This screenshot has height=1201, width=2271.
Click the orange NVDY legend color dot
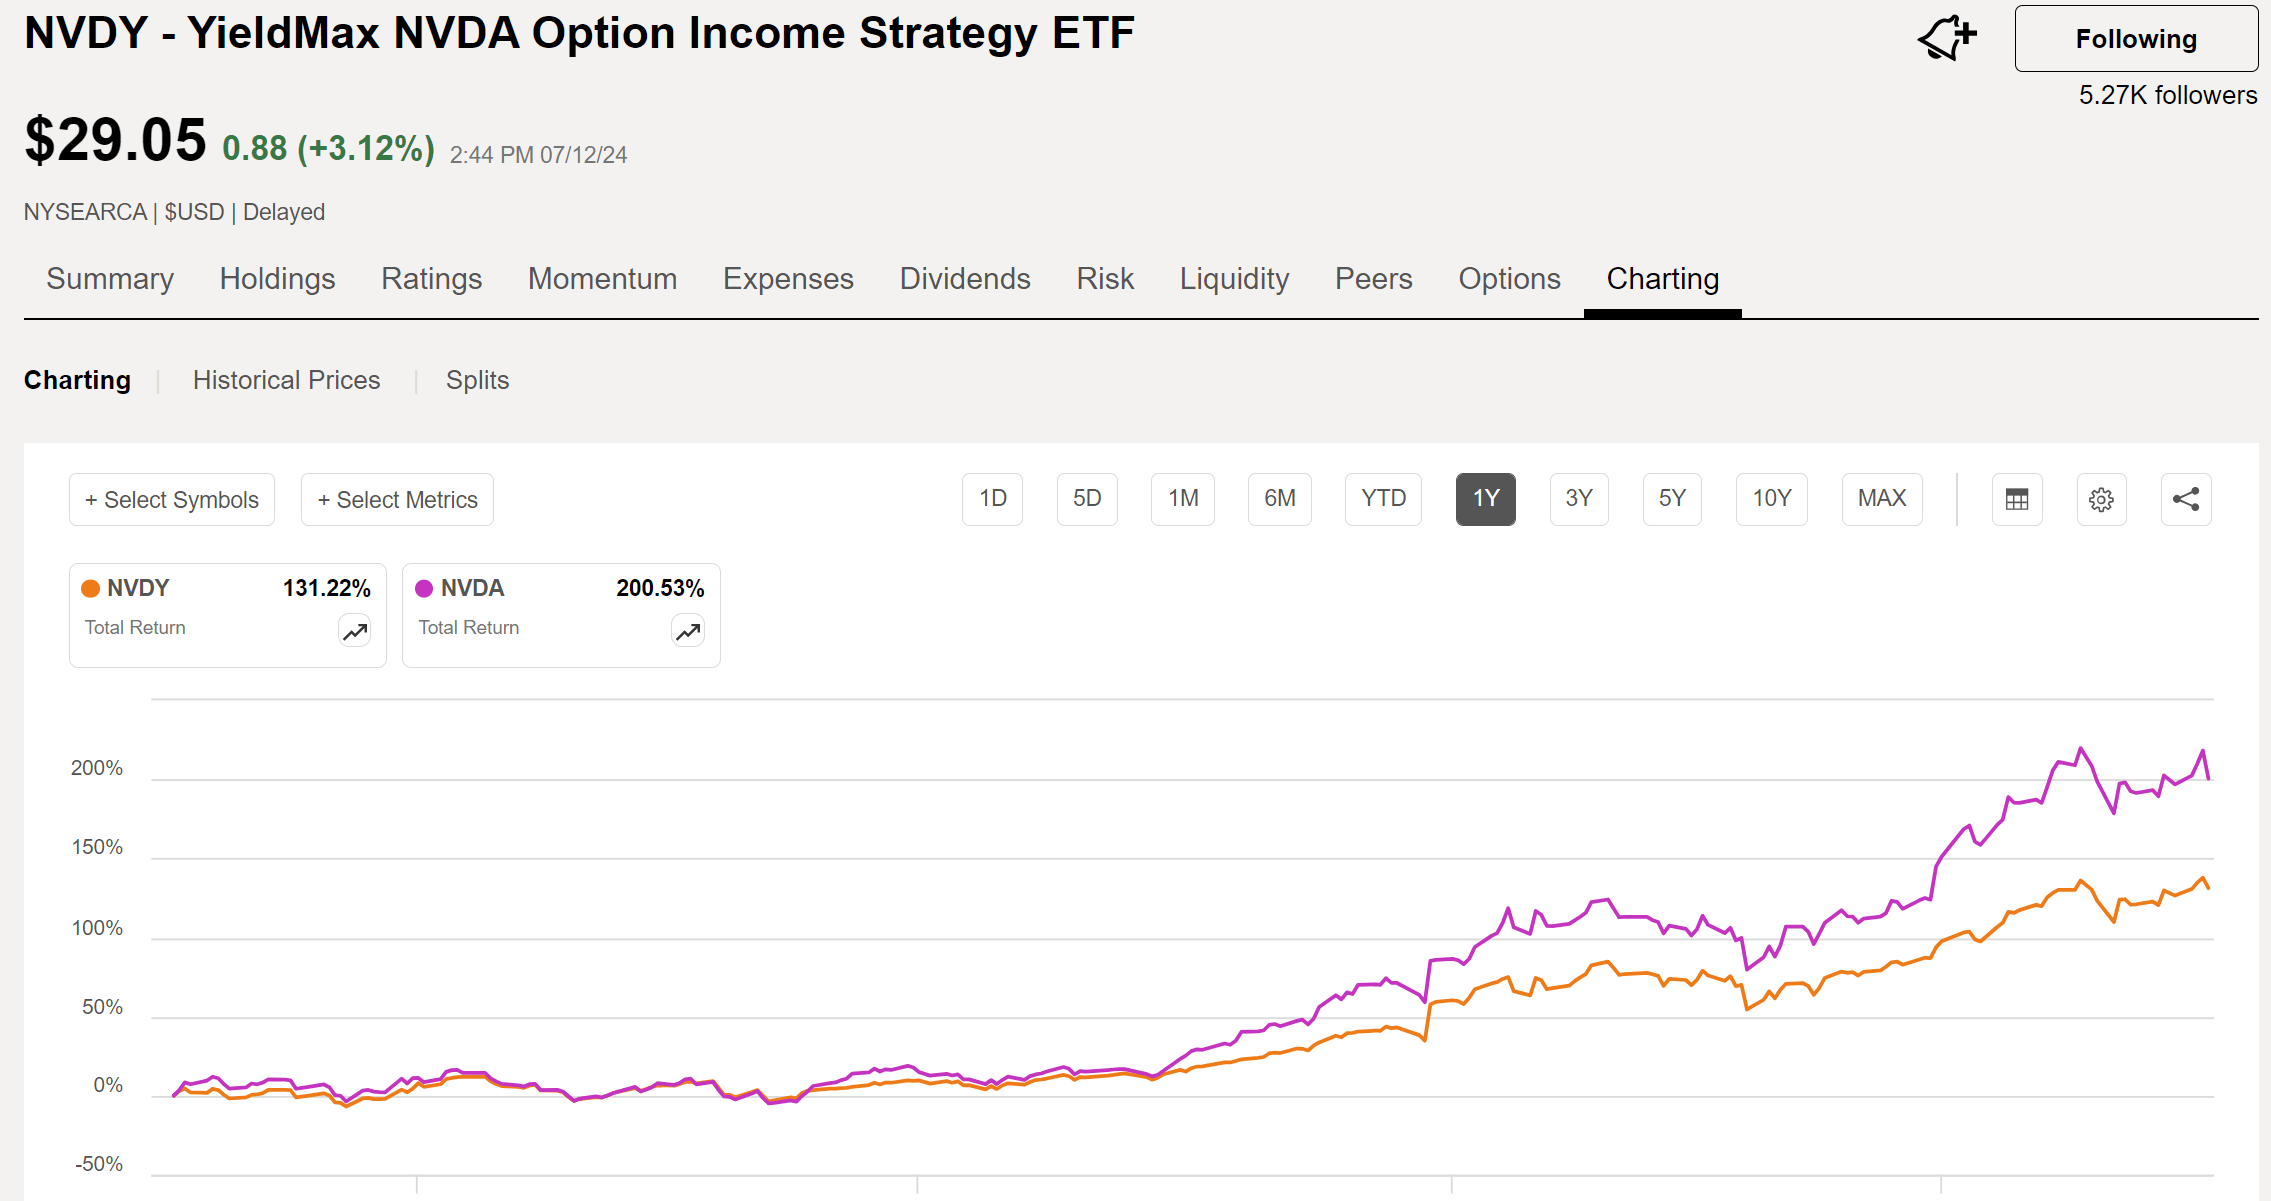[91, 588]
